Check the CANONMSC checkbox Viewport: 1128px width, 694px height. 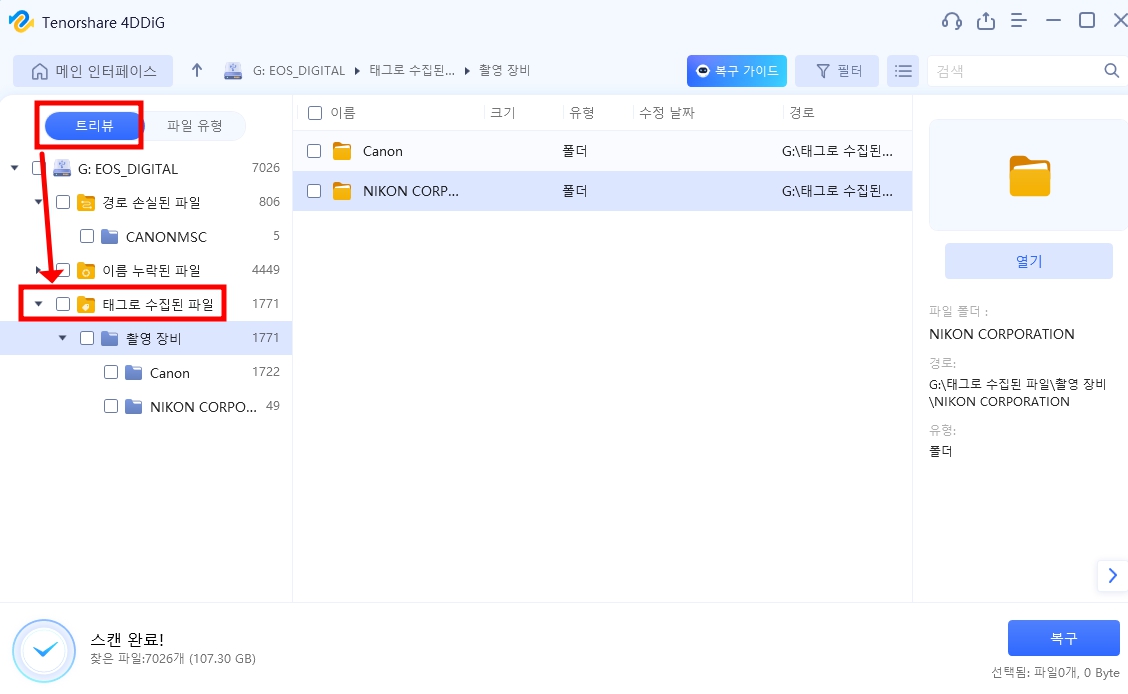pyautogui.click(x=87, y=236)
